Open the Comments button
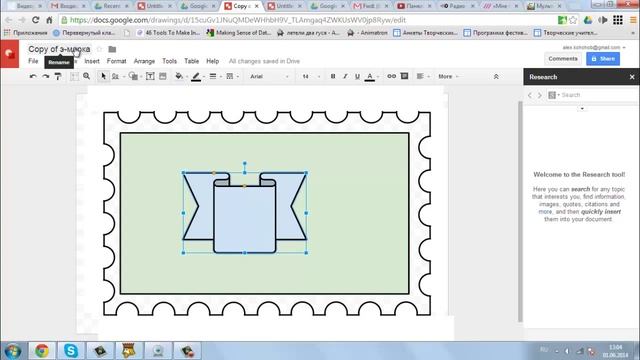This screenshot has height=360, width=640. (x=563, y=58)
